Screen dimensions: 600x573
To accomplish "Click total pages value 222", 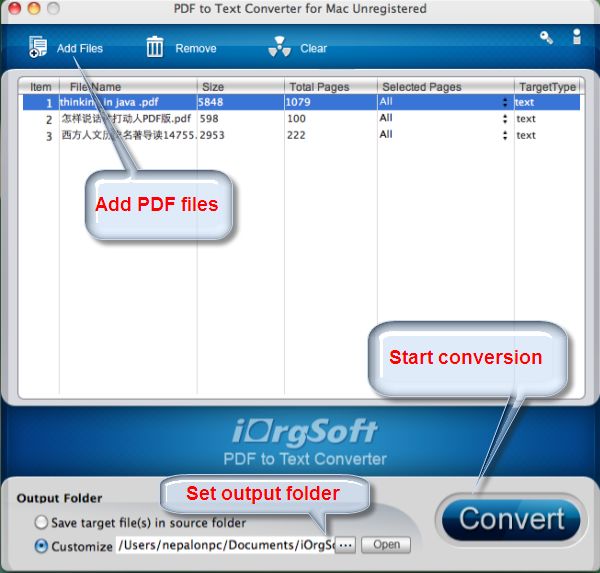I will tap(297, 135).
